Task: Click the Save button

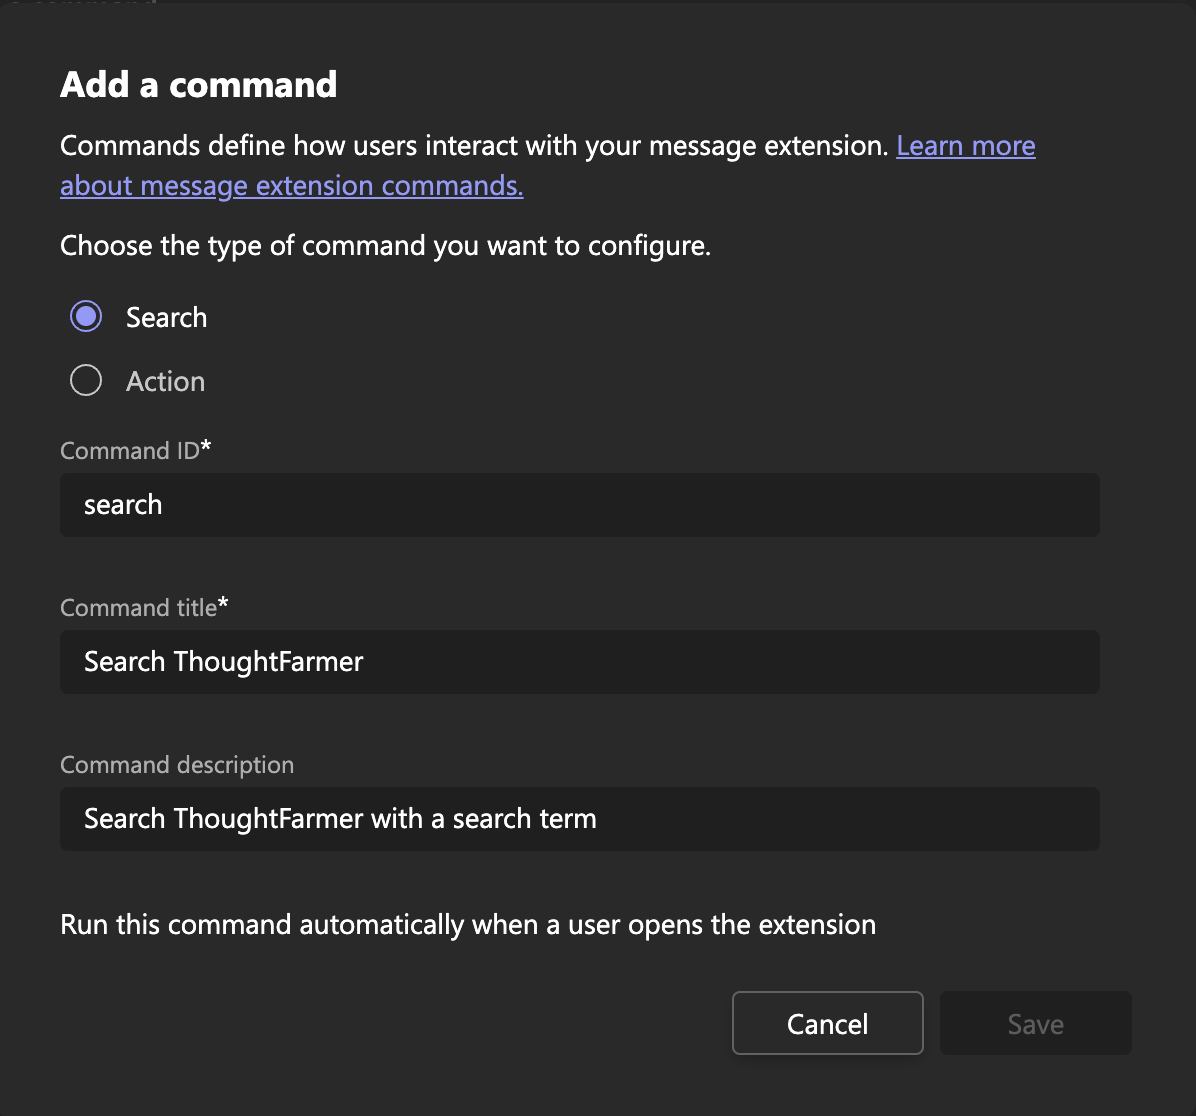Action: [1036, 1023]
